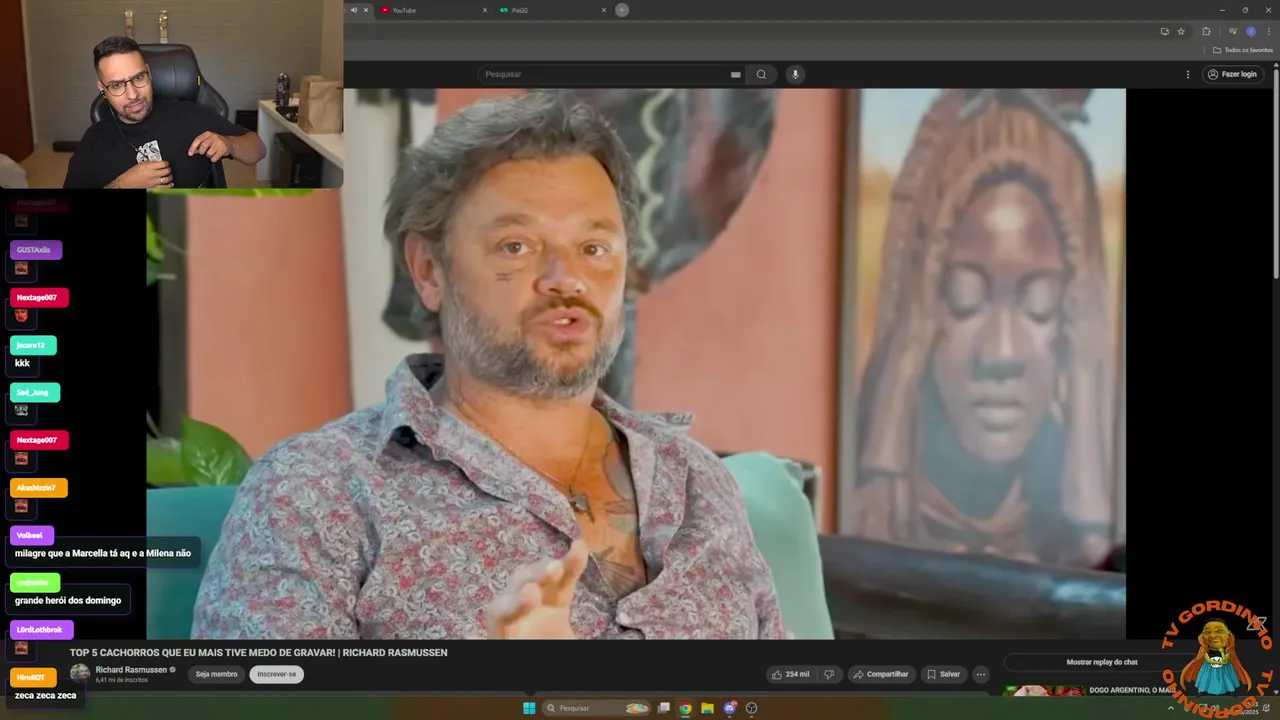The width and height of the screenshot is (1280, 720).
Task: Click the tab audio speaker icon
Action: [354, 10]
